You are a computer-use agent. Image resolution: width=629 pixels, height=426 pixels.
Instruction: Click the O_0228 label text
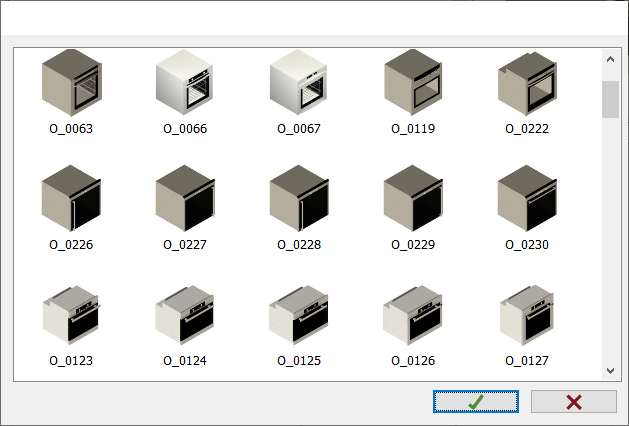pos(299,245)
